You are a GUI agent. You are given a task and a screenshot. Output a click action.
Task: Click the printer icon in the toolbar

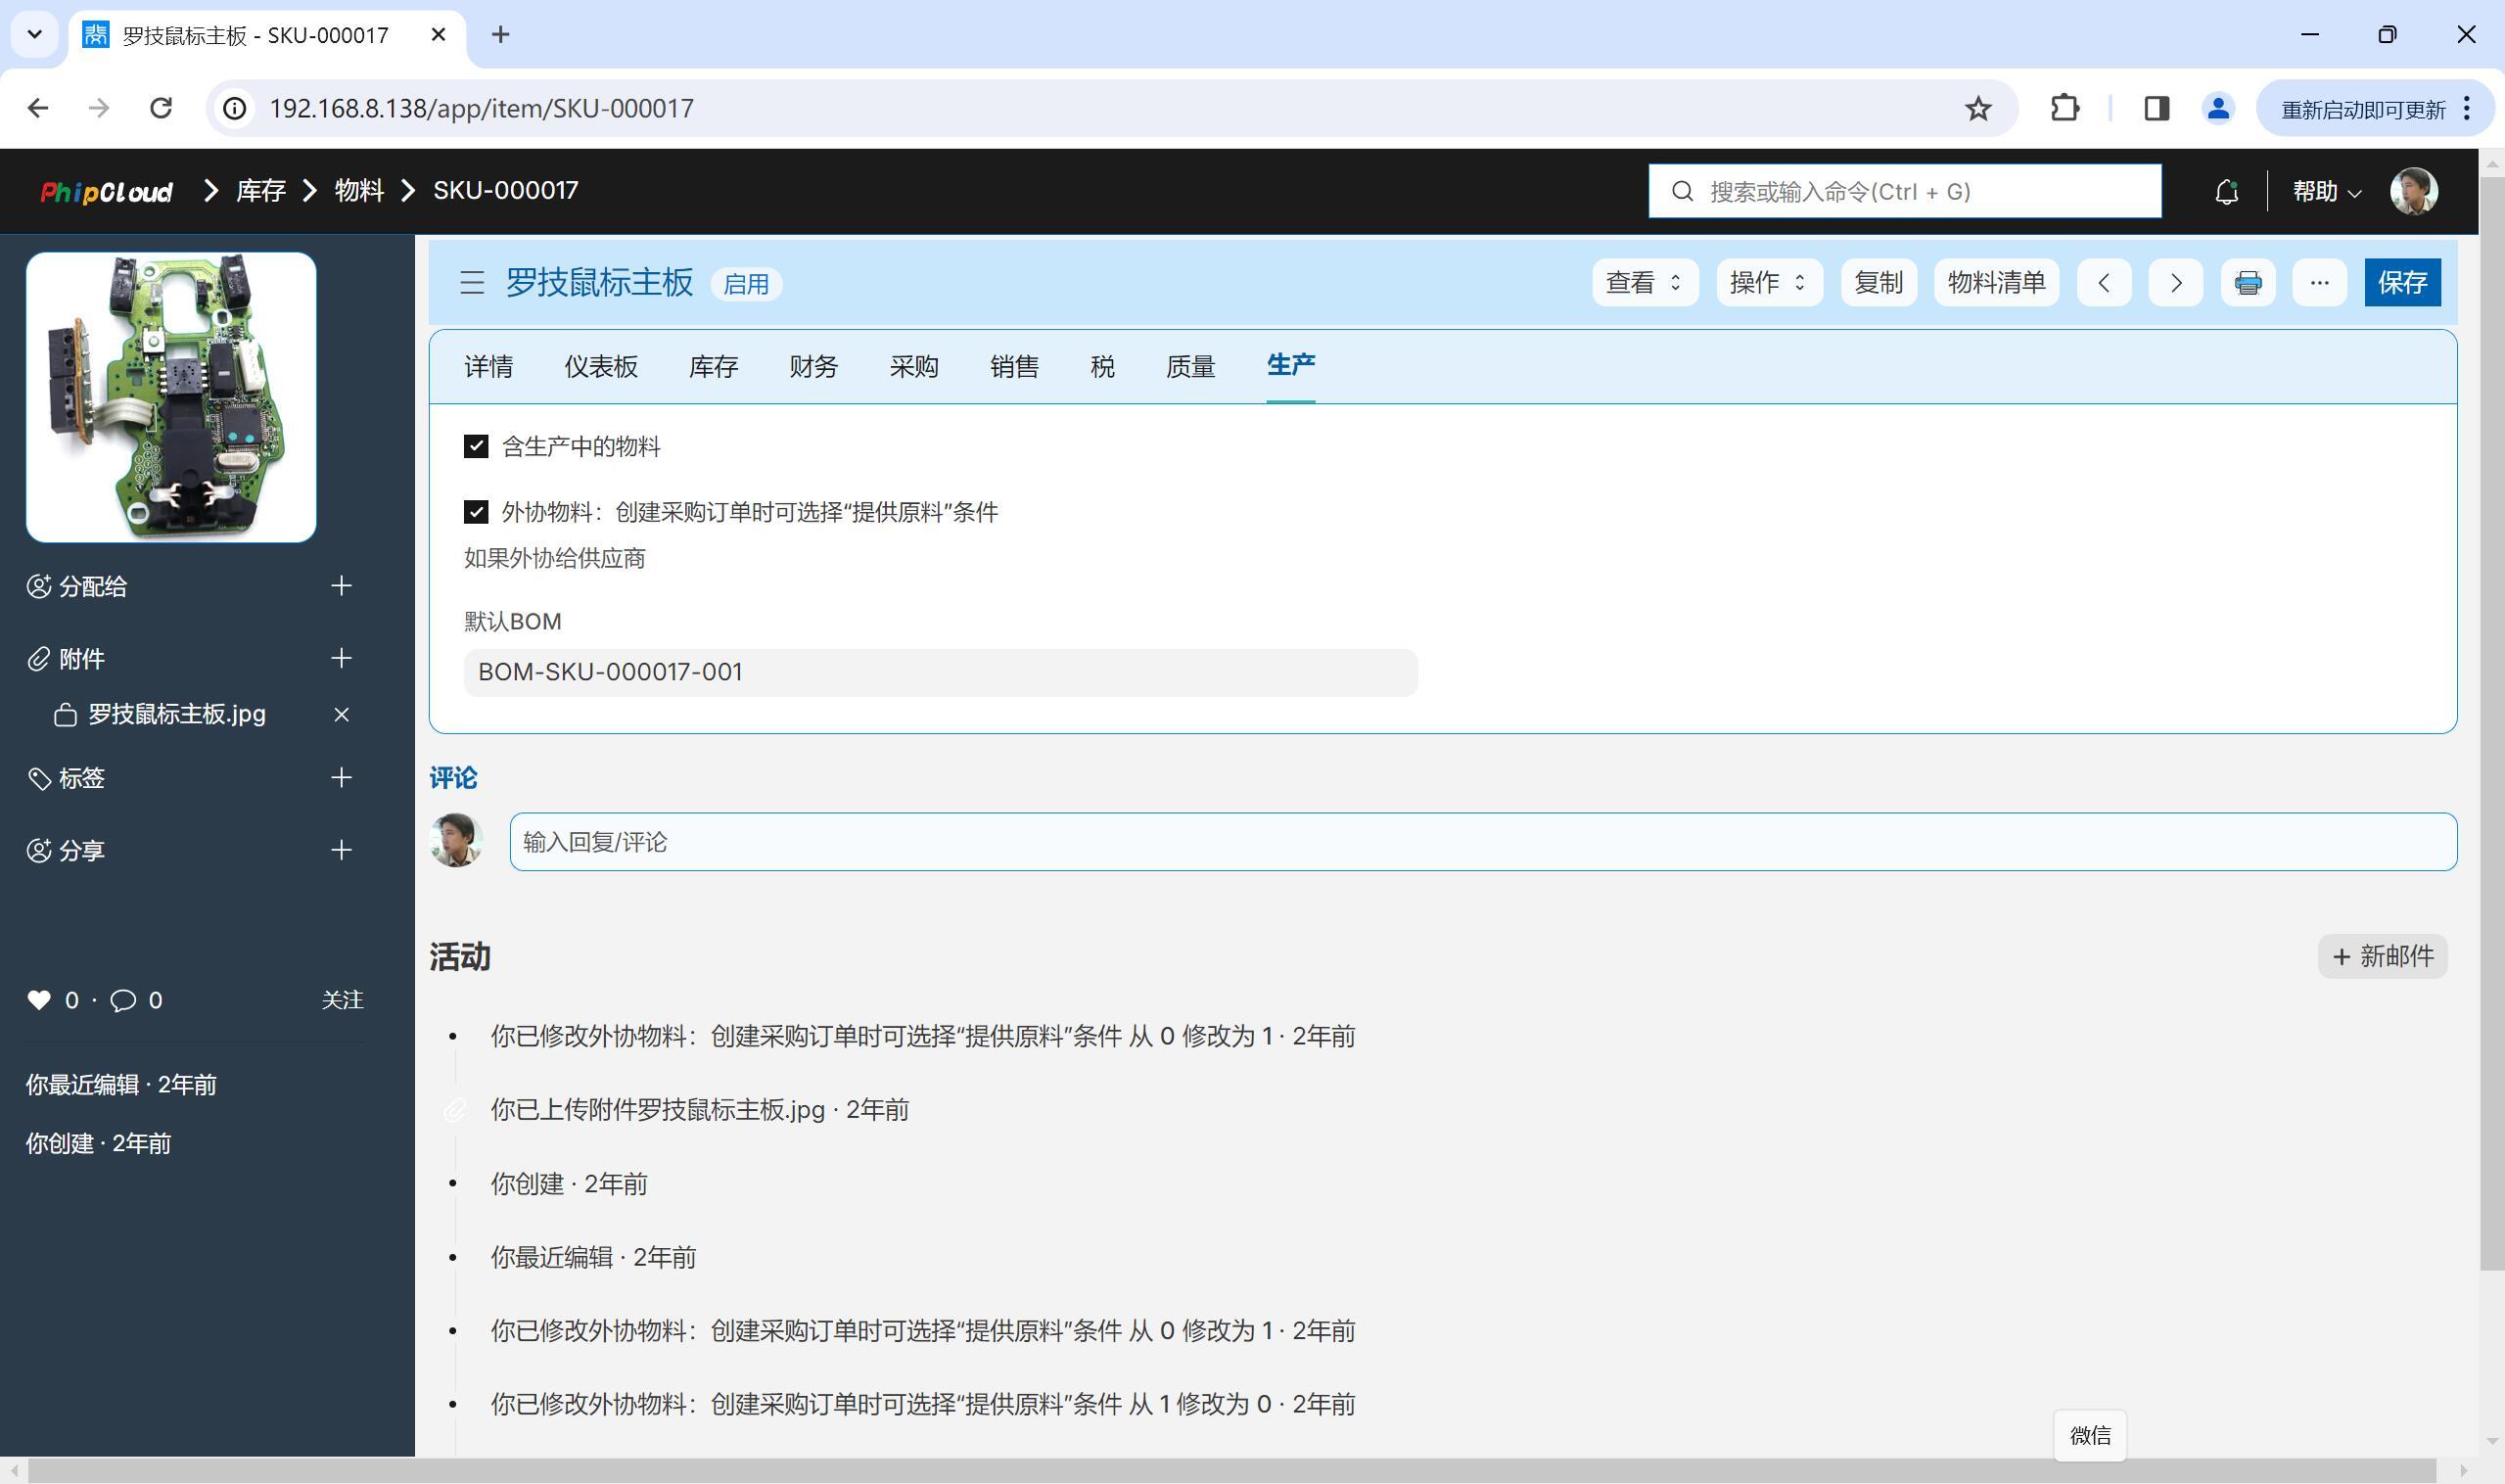[2247, 283]
